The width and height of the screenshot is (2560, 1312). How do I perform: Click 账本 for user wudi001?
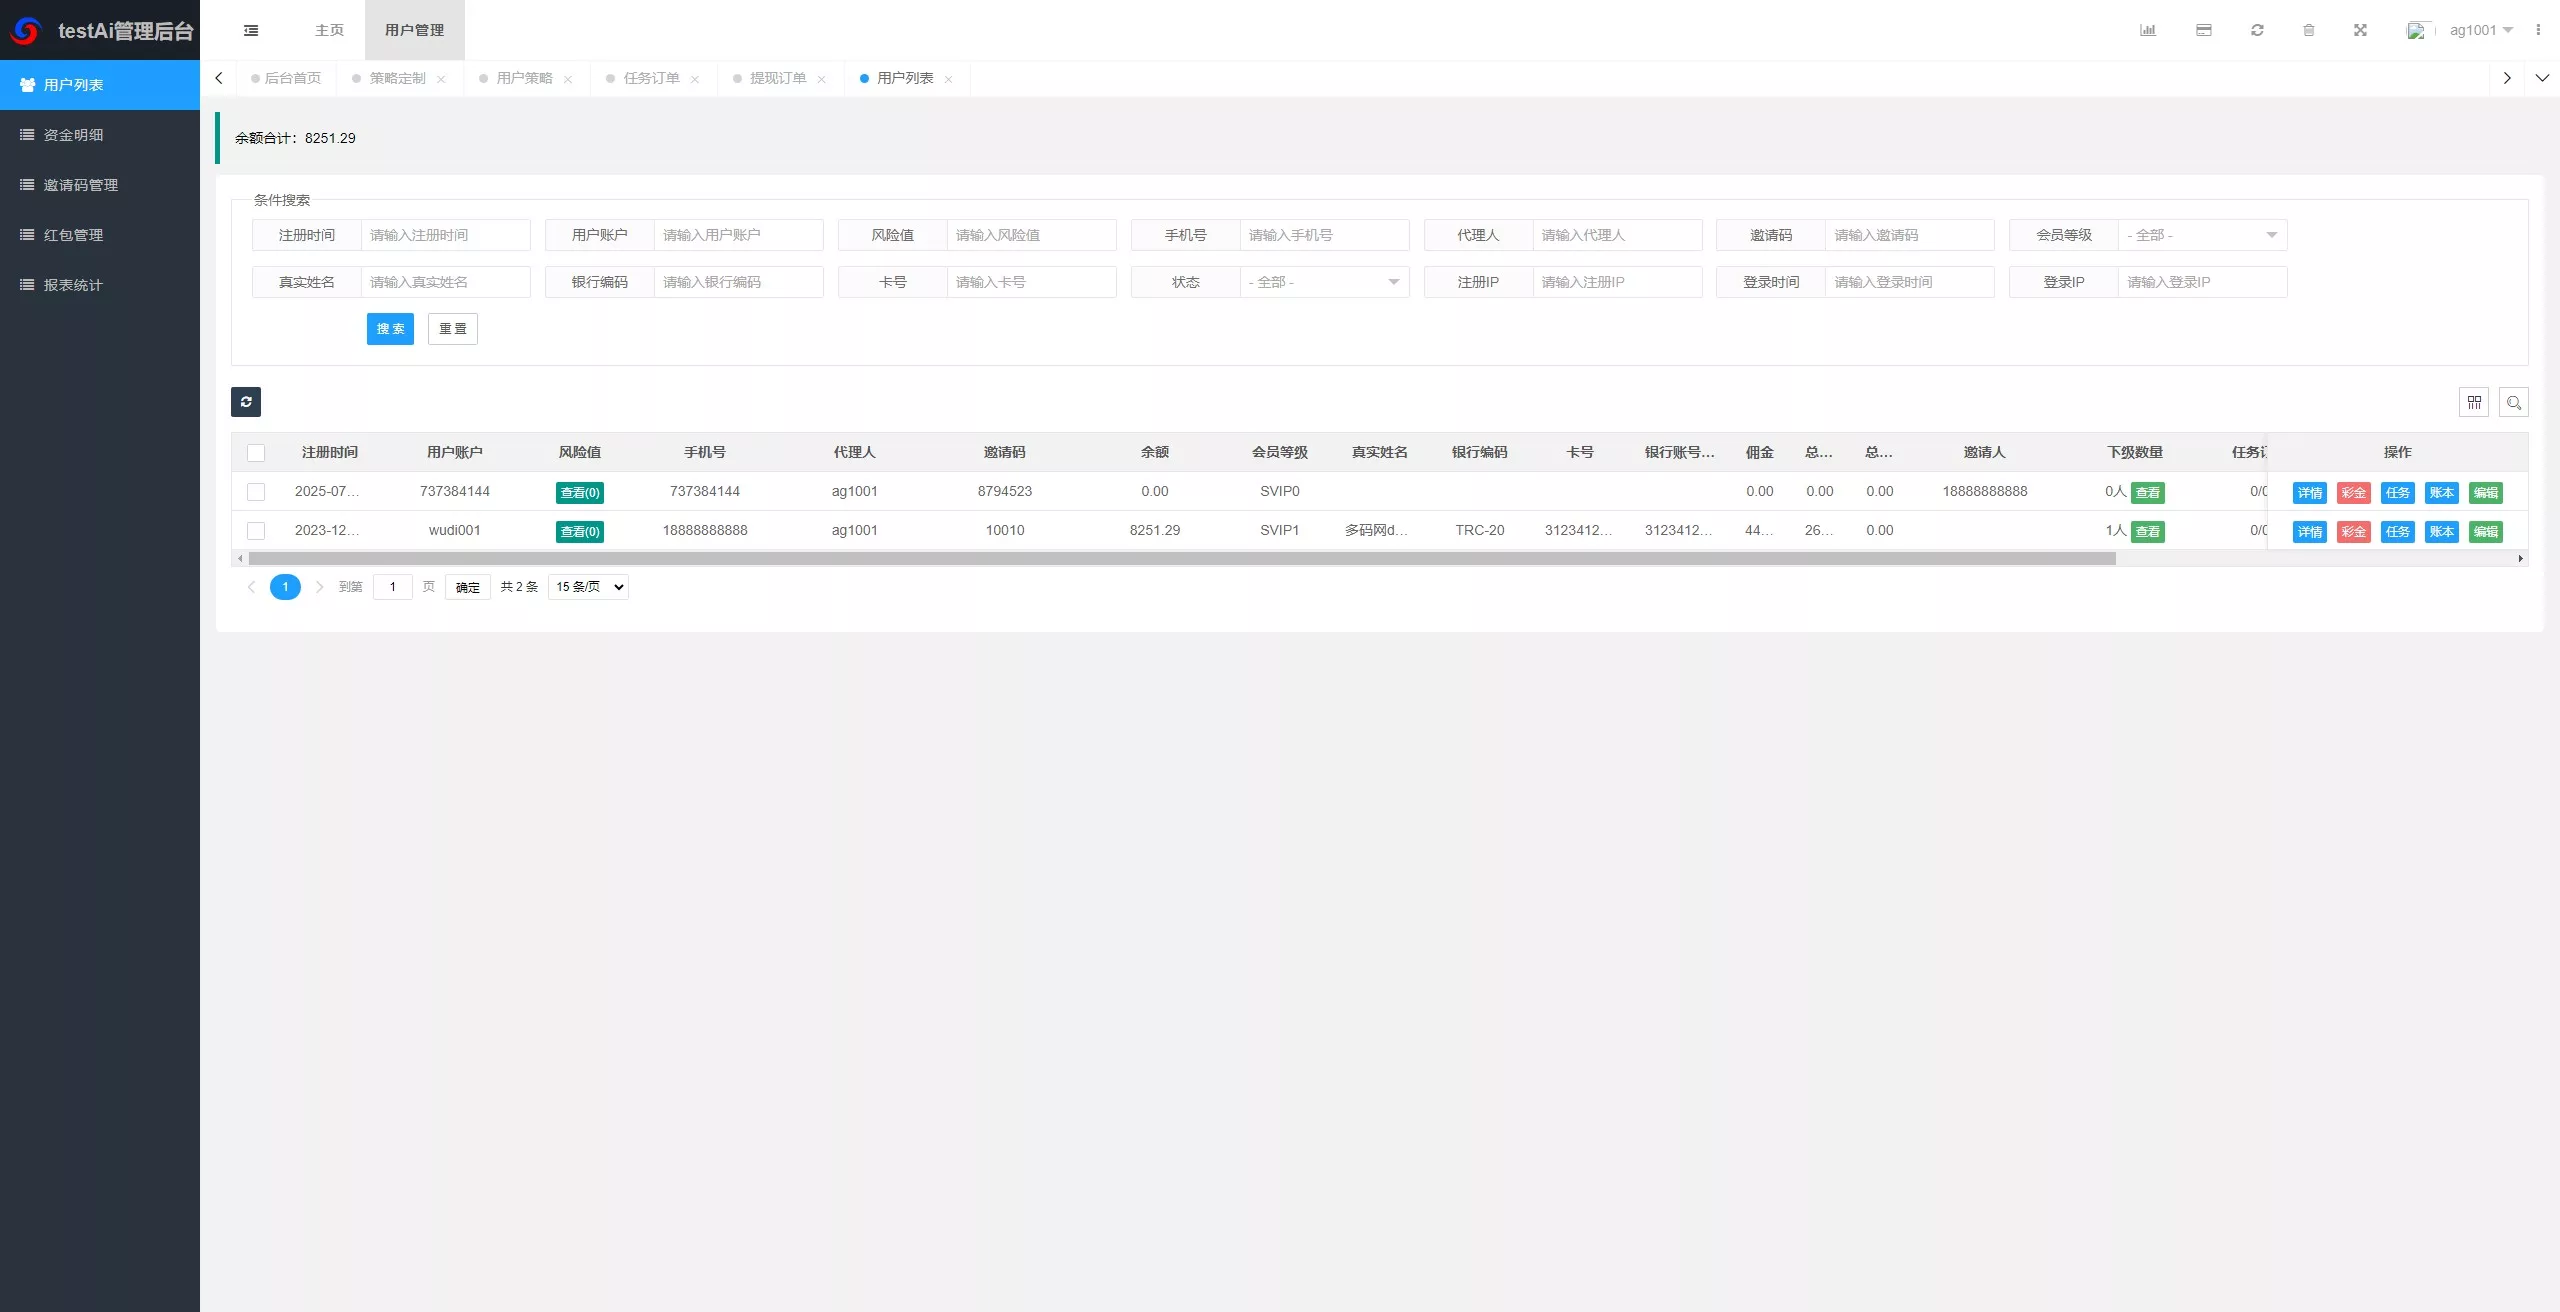click(x=2442, y=532)
